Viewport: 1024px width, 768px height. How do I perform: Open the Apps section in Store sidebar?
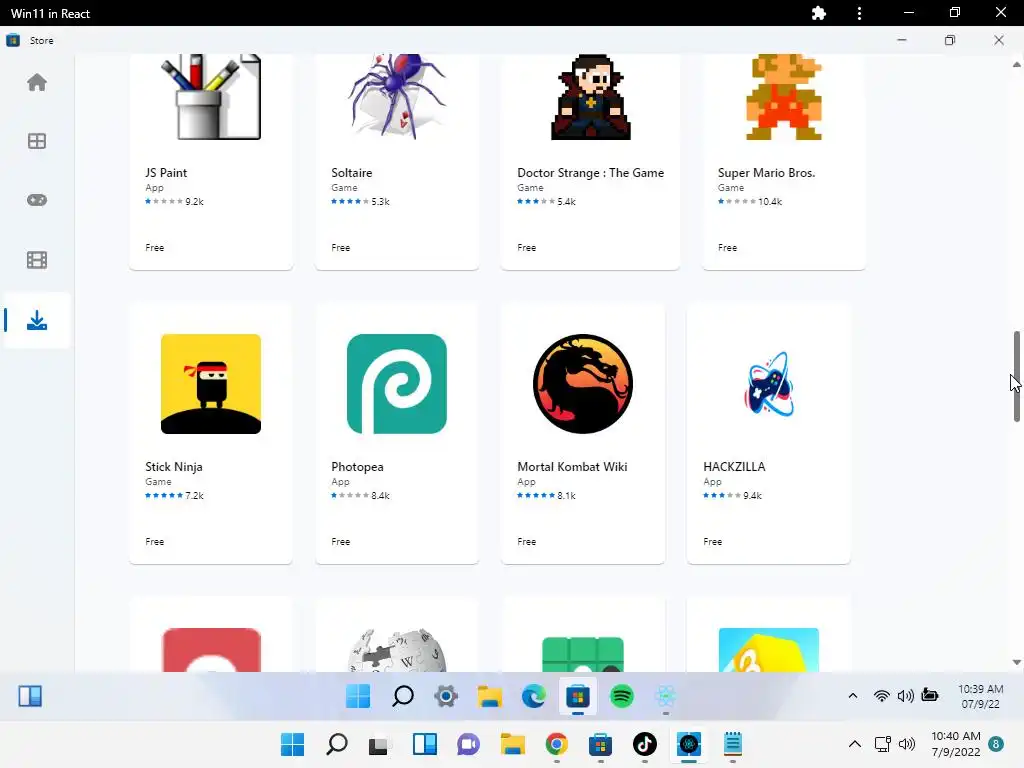pyautogui.click(x=37, y=141)
